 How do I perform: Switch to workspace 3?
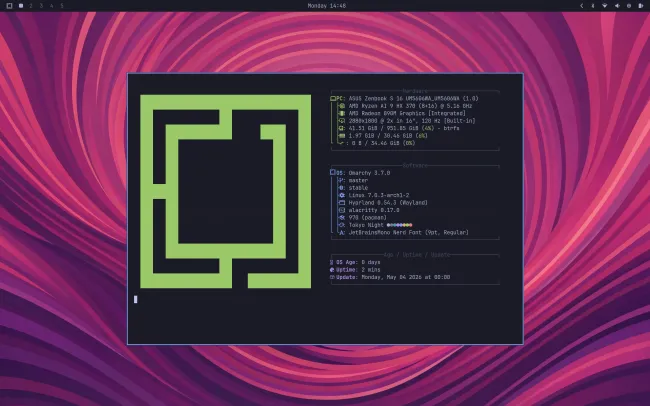[41, 6]
